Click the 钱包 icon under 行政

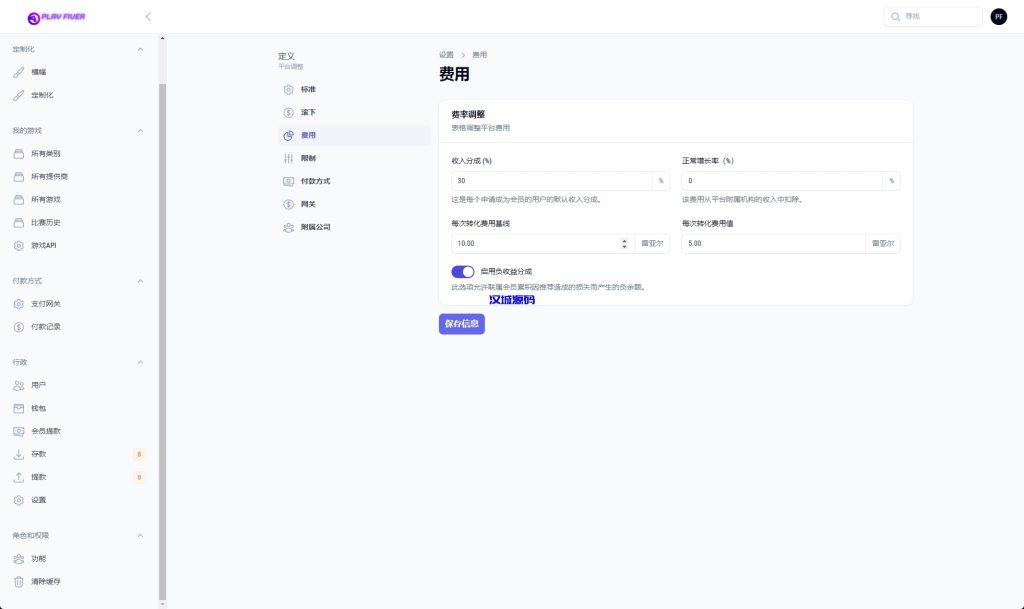pyautogui.click(x=17, y=408)
